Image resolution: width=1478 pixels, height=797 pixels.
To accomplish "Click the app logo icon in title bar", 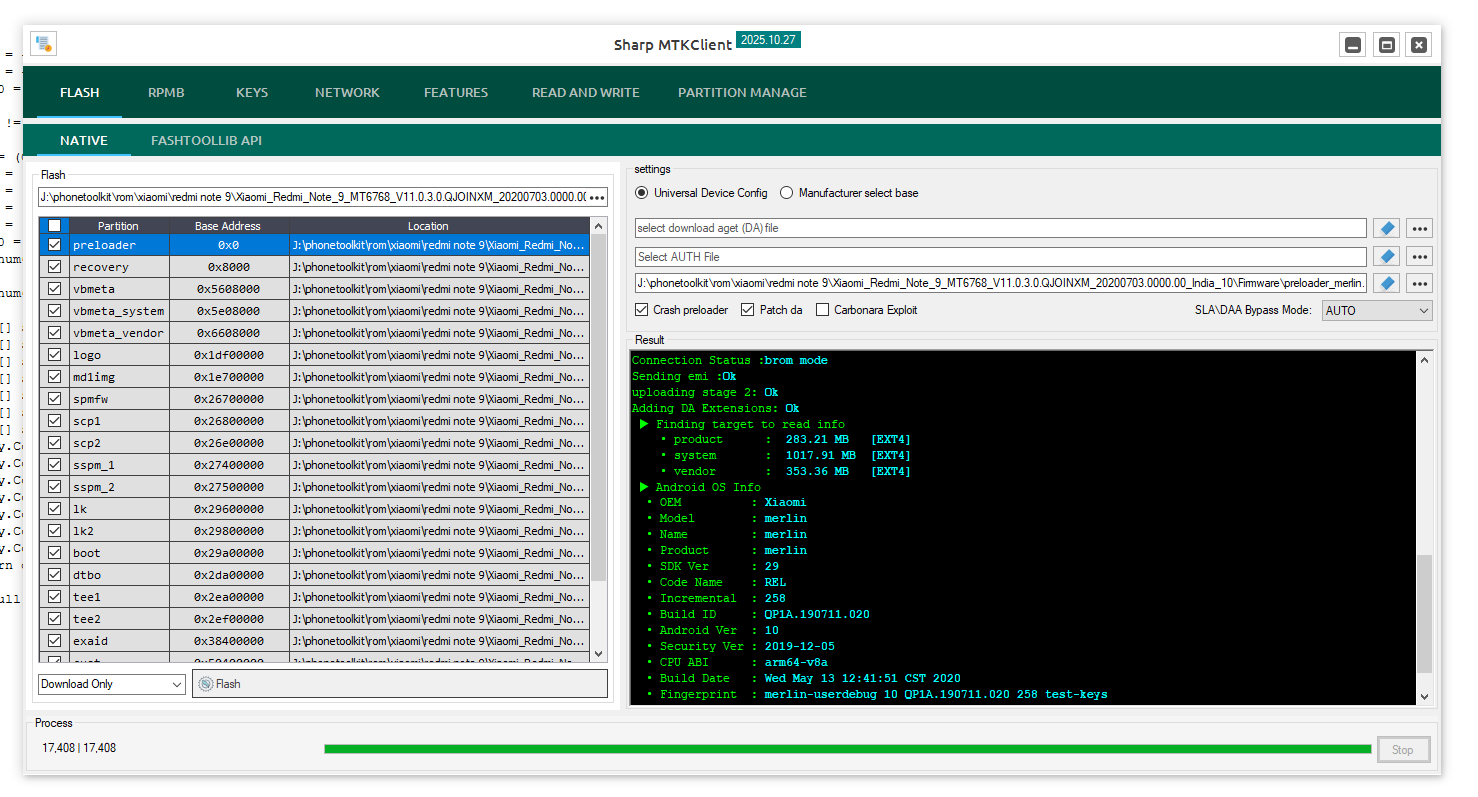I will click(x=43, y=44).
